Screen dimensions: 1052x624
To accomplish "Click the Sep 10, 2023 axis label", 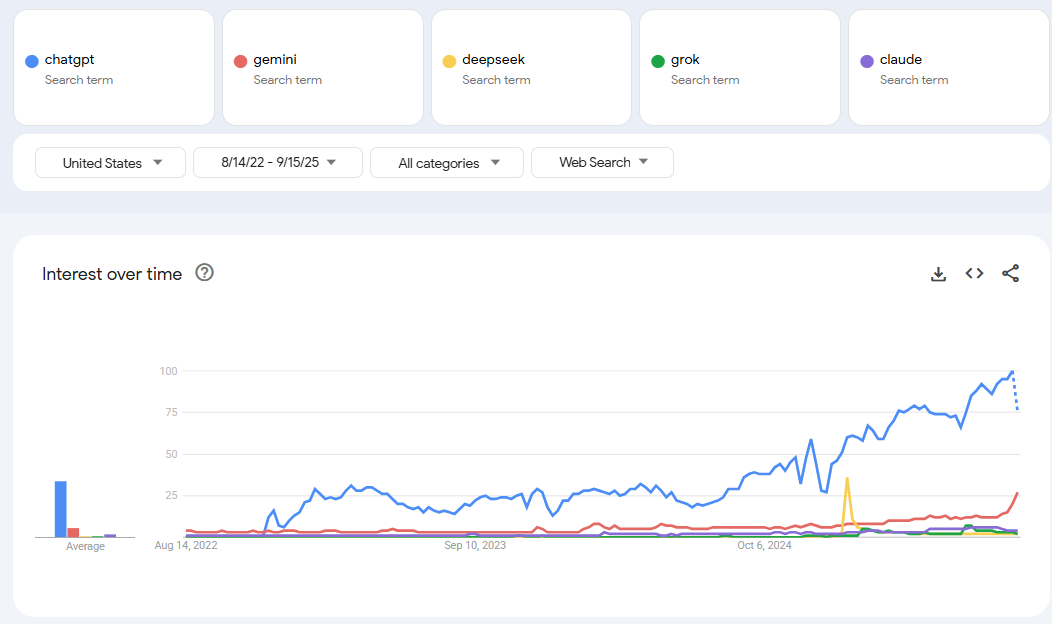I will pos(475,545).
